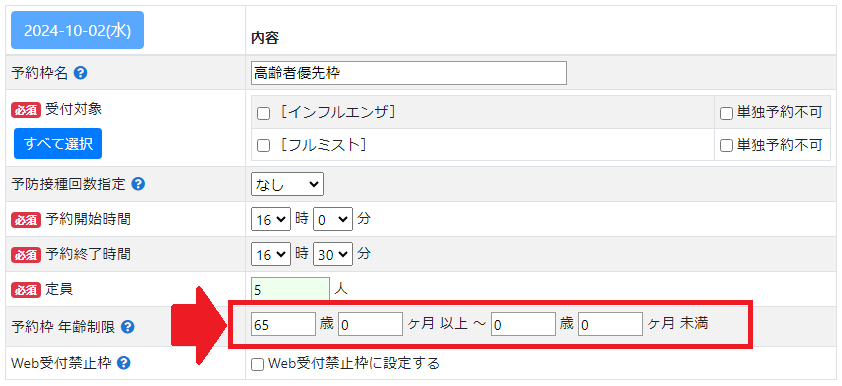This screenshot has height=386, width=842.
Task: Enable 単独予約不可 for インフルエンザ row
Action: pos(727,114)
